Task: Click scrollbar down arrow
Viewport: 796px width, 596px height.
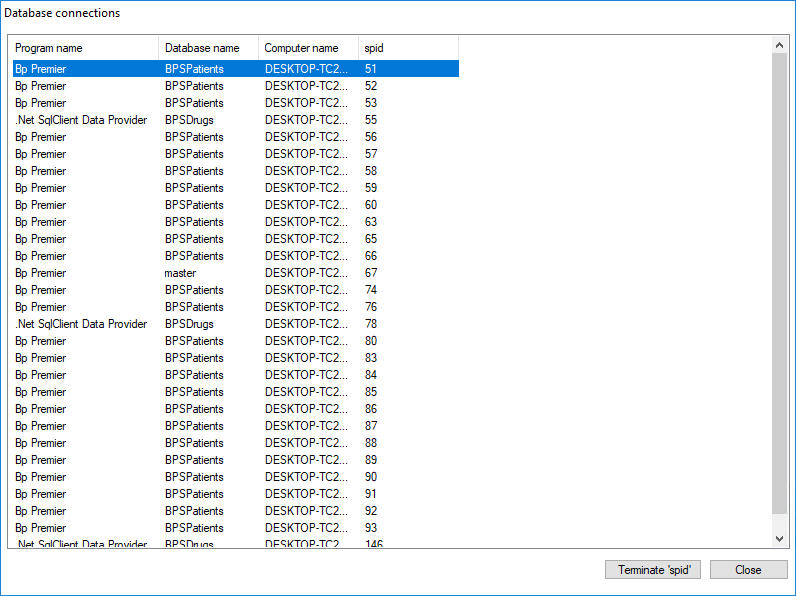Action: 780,539
